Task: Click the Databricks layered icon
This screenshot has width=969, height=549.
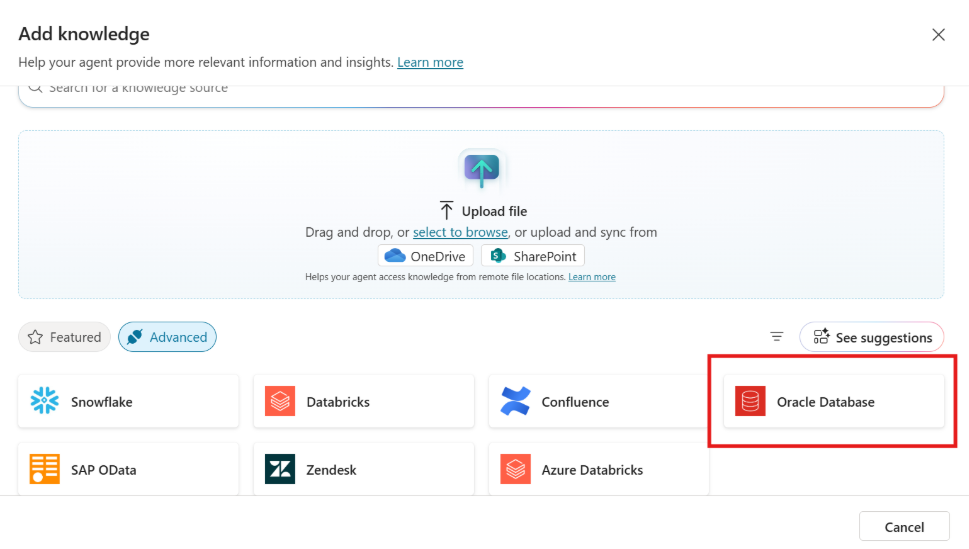Action: click(x=280, y=401)
